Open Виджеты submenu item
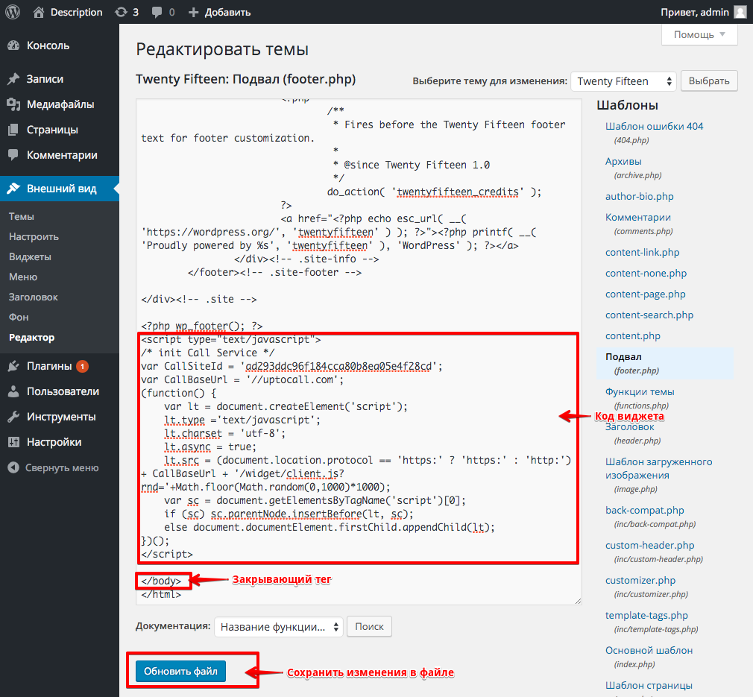753x697 pixels. click(x=30, y=257)
